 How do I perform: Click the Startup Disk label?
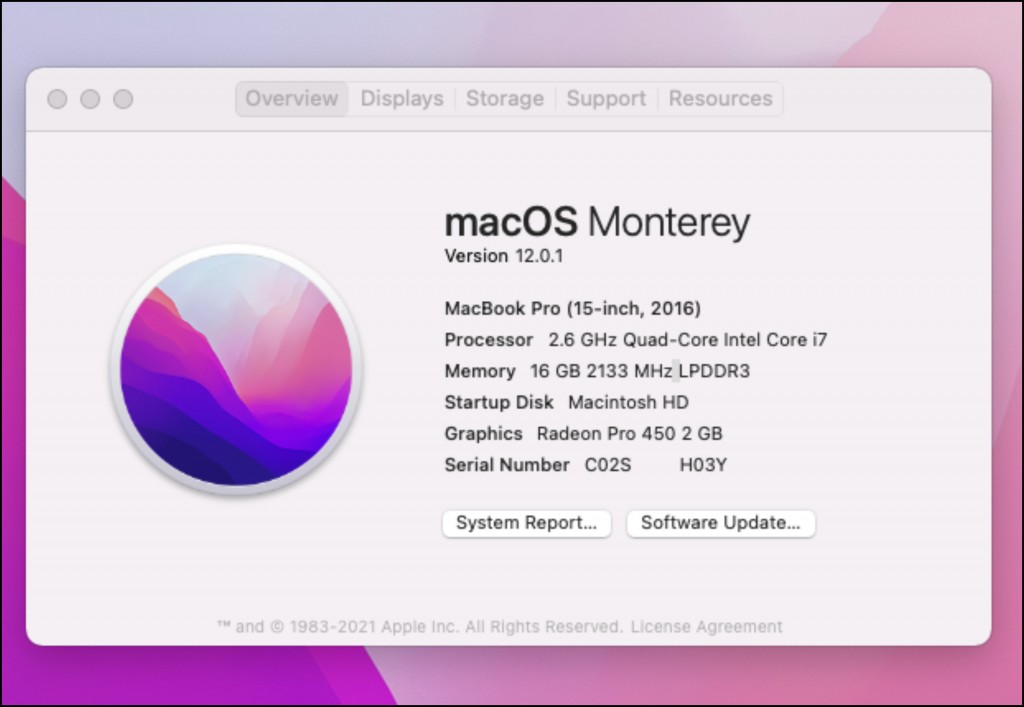[x=499, y=402]
